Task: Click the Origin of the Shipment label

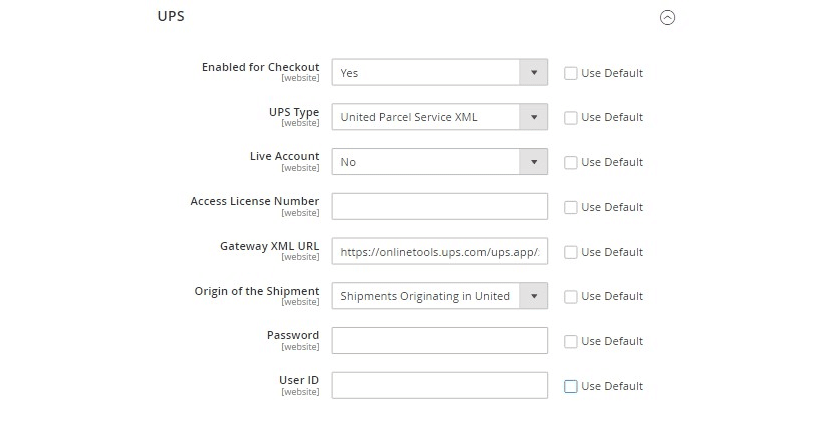Action: (257, 291)
